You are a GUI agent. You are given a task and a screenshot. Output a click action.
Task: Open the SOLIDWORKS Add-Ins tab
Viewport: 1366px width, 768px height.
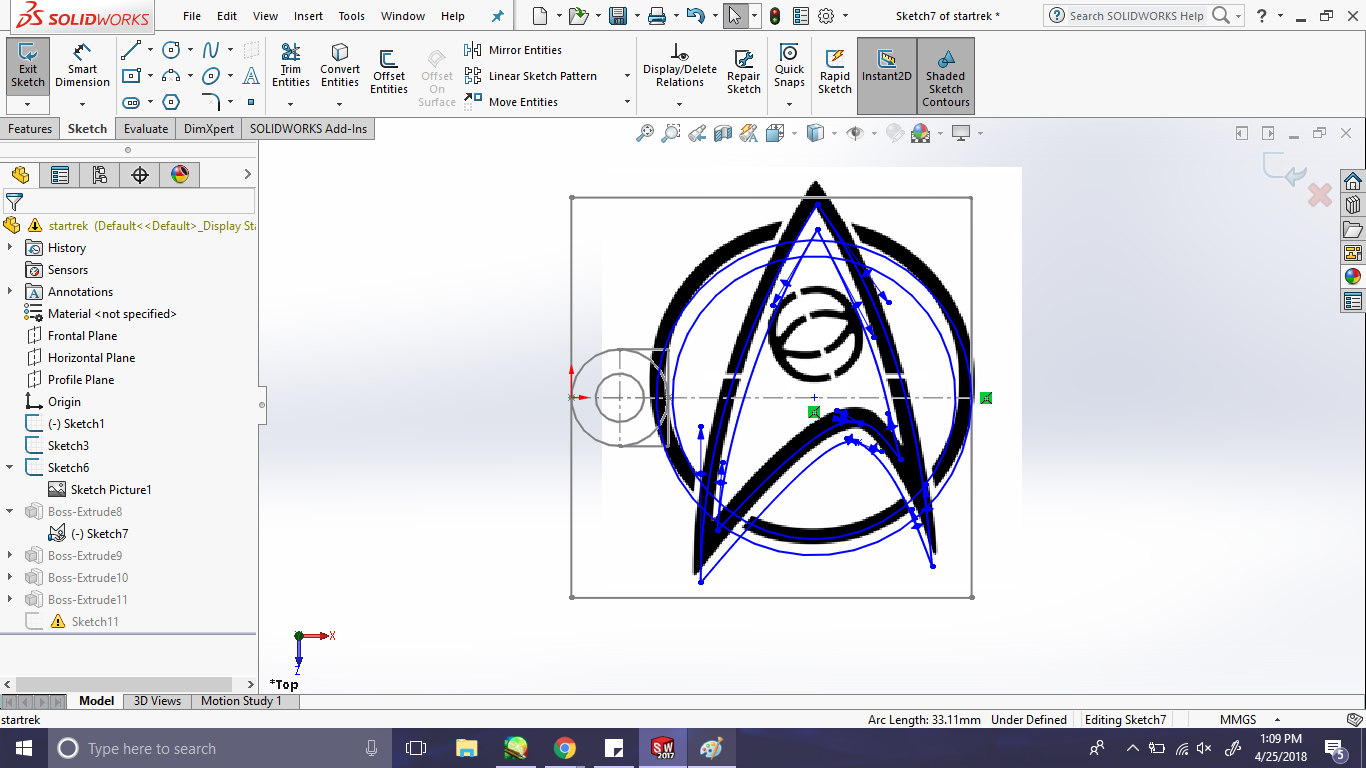(308, 128)
